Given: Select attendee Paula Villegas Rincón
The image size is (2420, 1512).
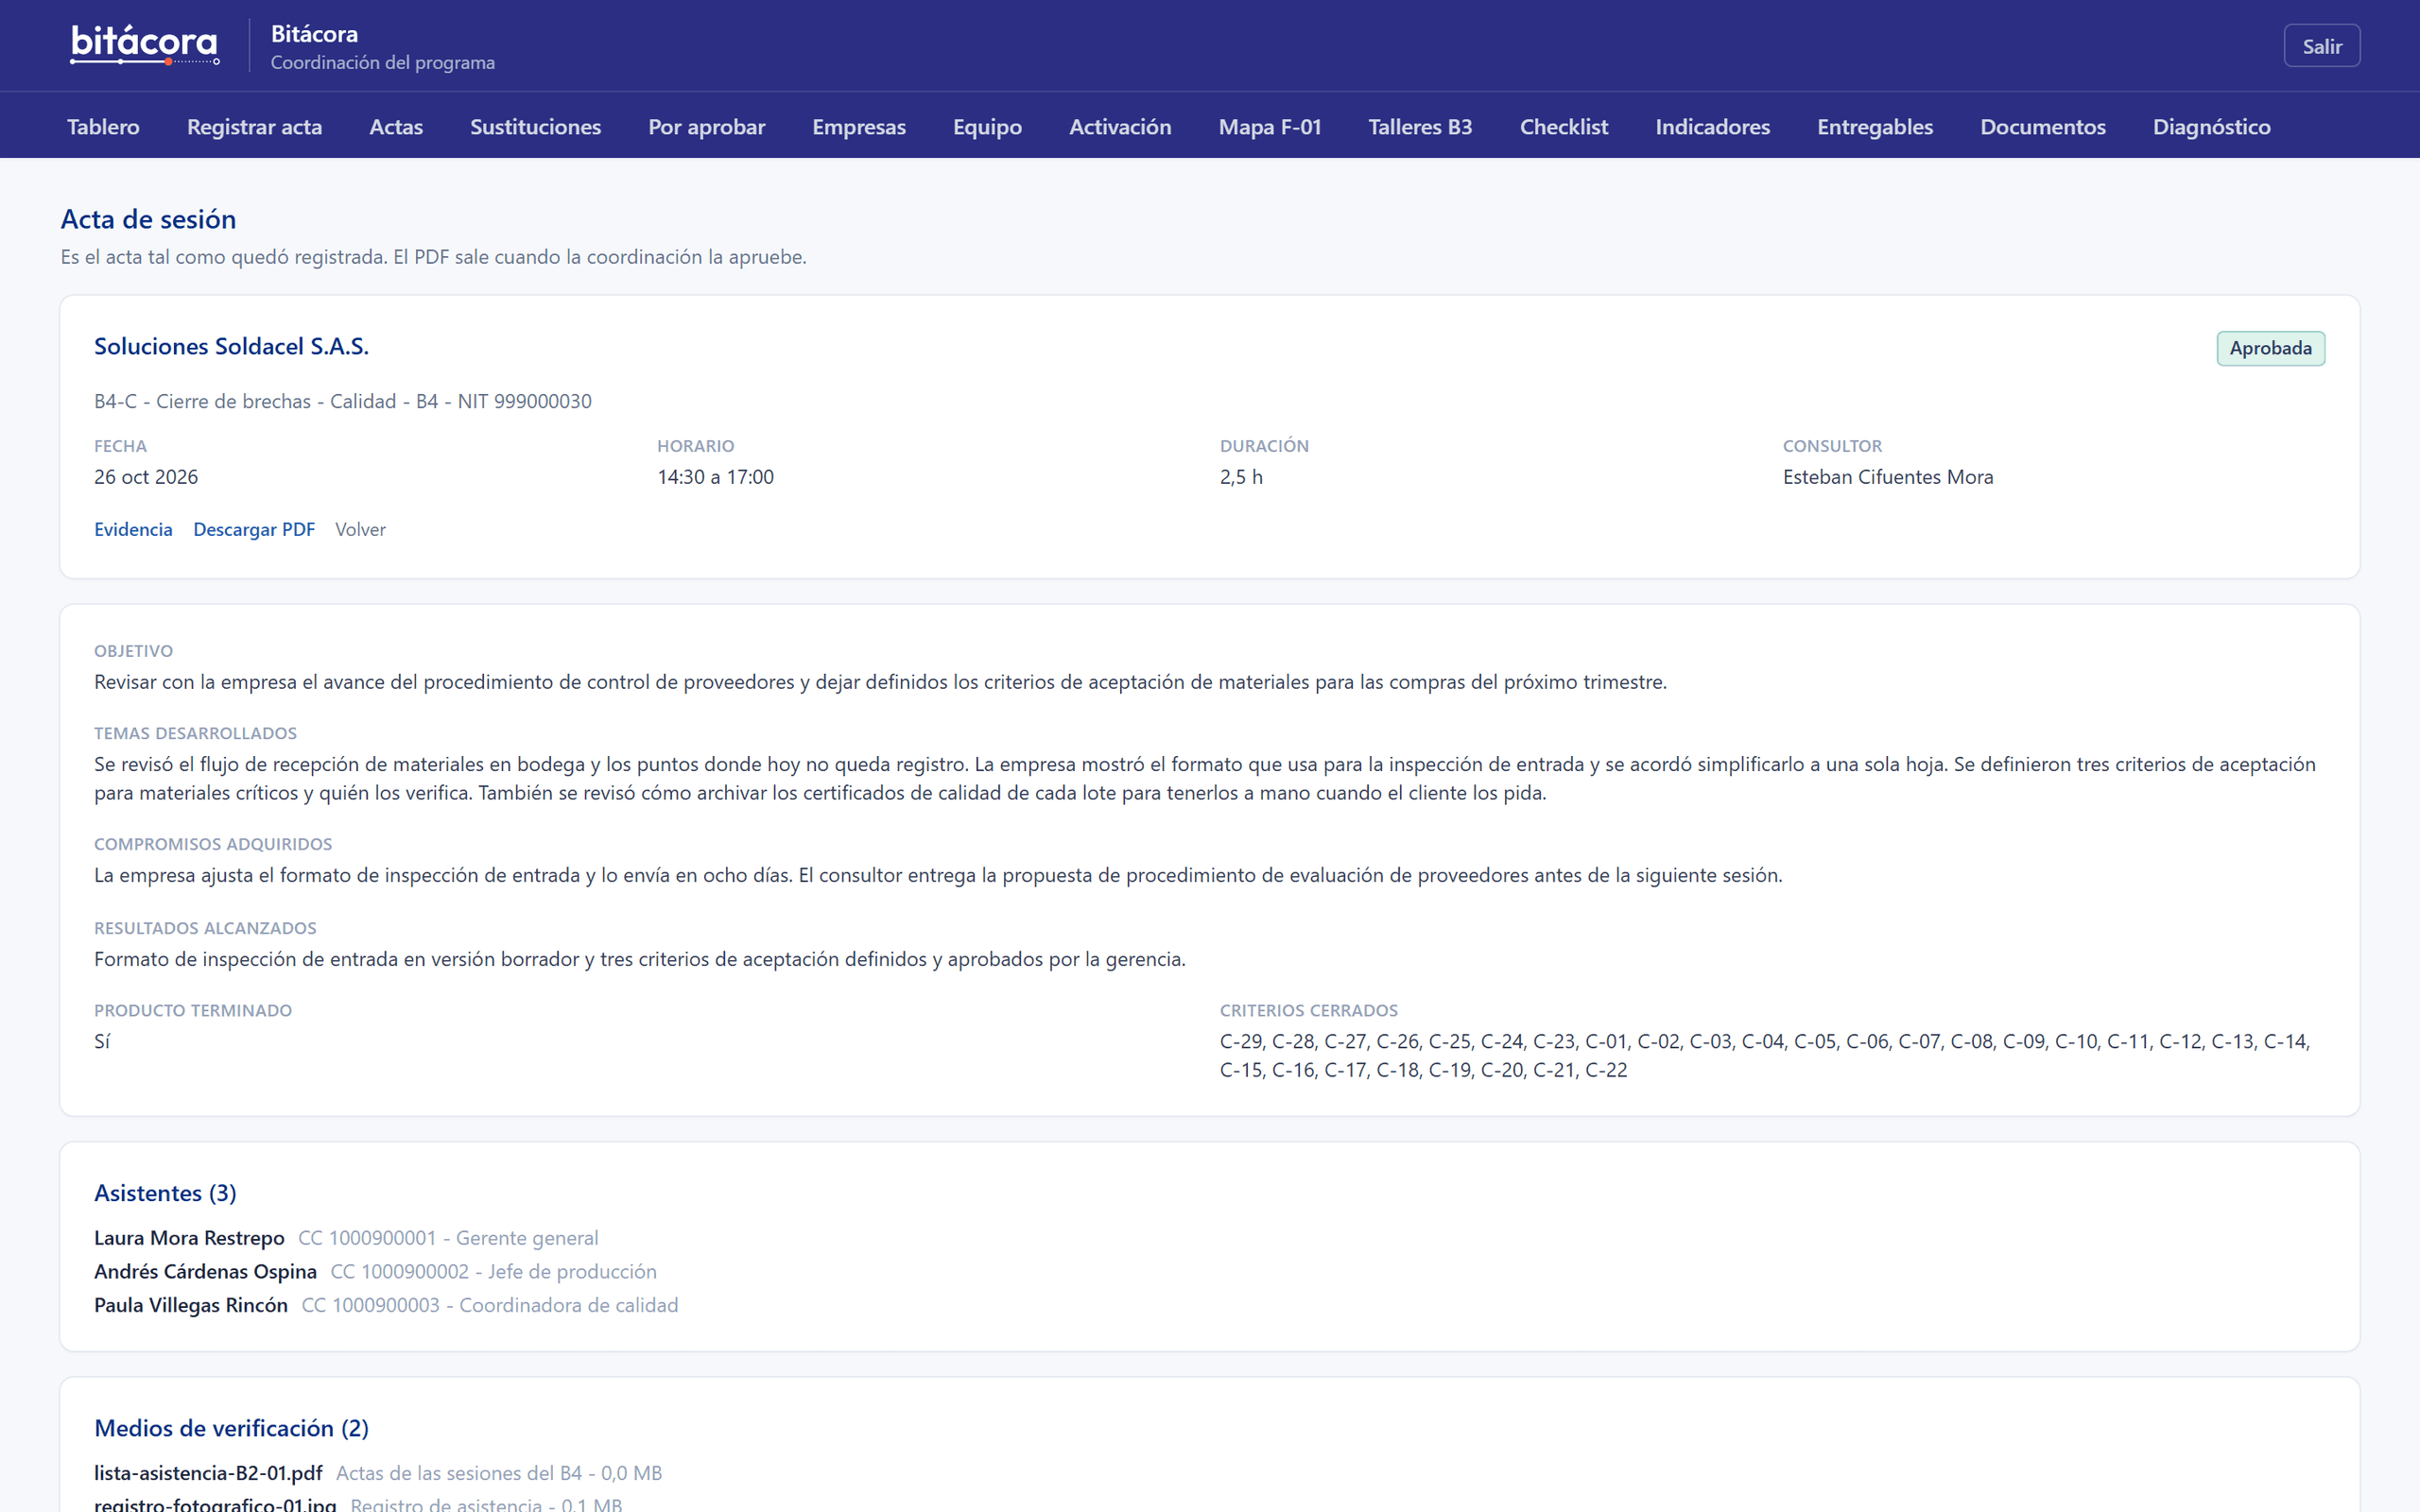Looking at the screenshot, I should pyautogui.click(x=191, y=1305).
